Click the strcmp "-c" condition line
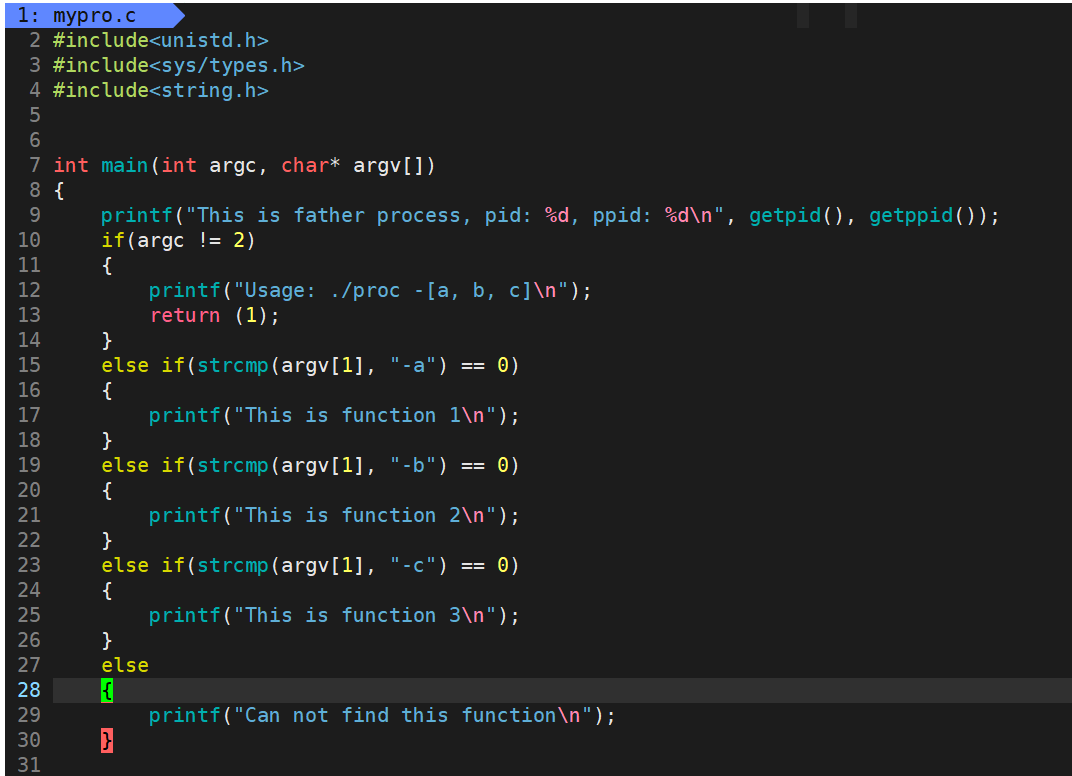Viewport: 1072px width, 776px height. point(310,565)
